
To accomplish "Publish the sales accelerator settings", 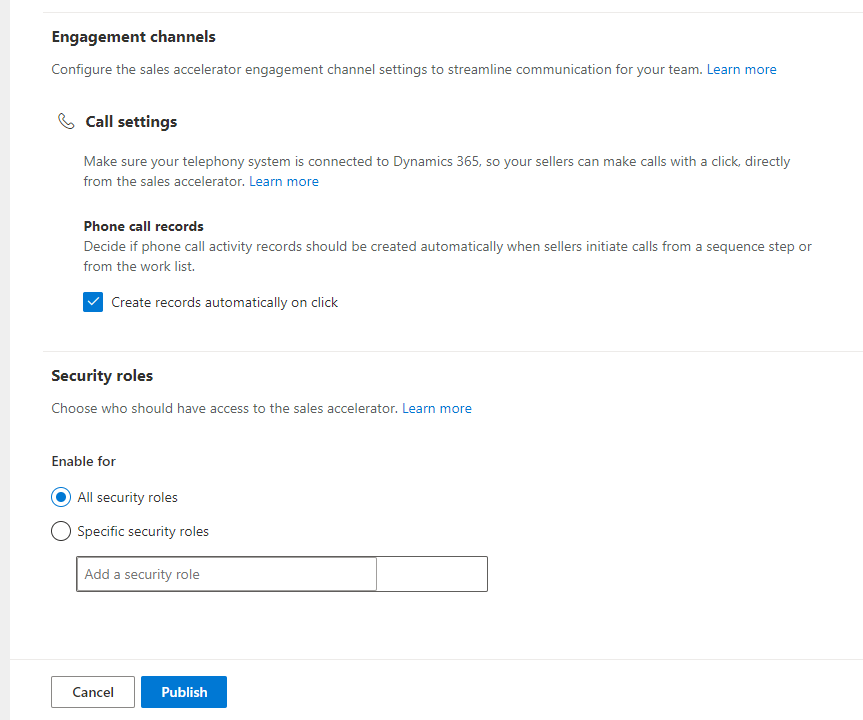I will click(184, 692).
